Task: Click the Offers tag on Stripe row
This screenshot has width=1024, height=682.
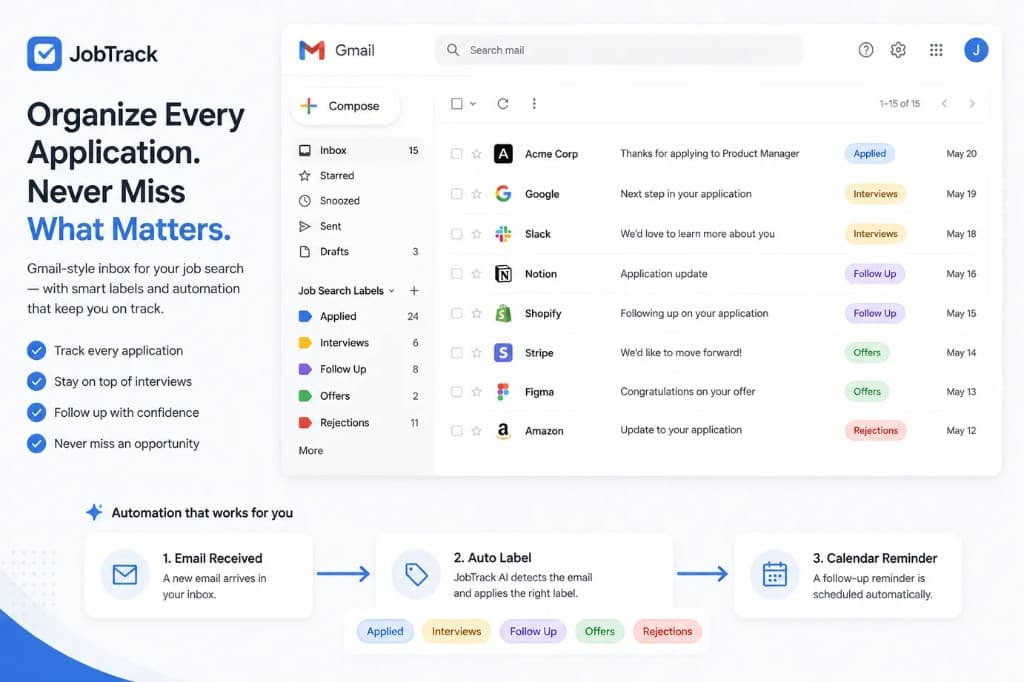Action: (x=867, y=353)
